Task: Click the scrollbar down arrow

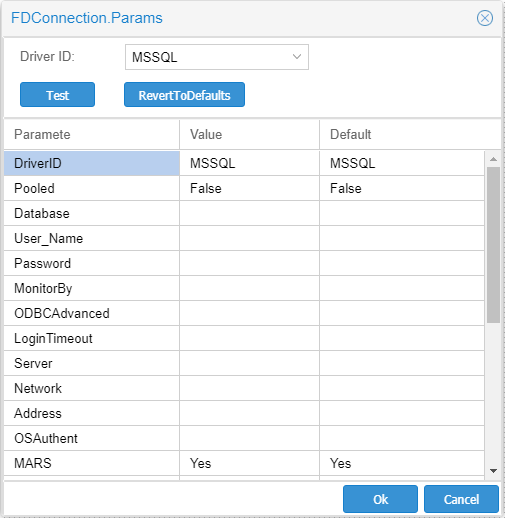Action: click(493, 471)
